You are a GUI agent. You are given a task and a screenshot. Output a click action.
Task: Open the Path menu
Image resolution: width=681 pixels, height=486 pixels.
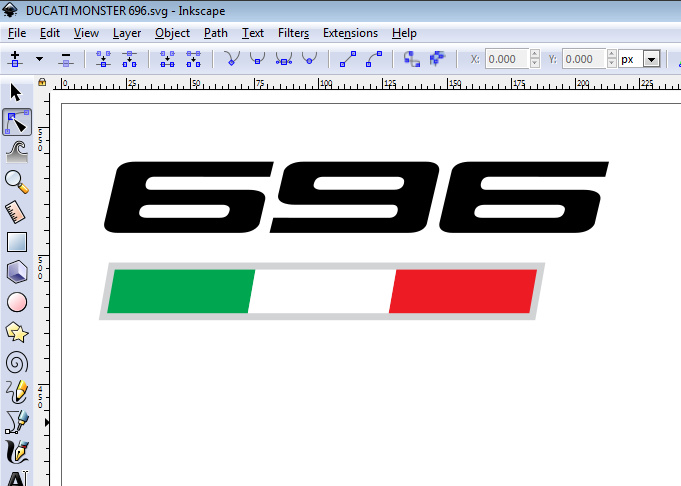pyautogui.click(x=215, y=33)
